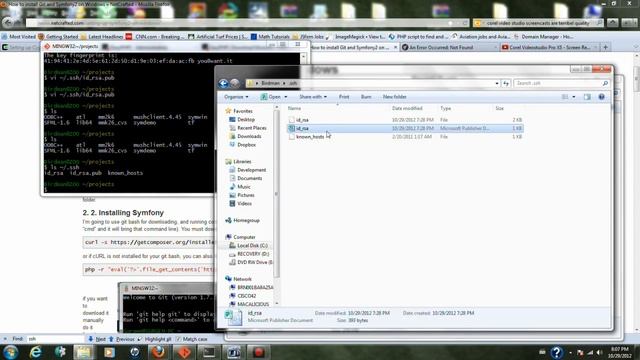640x360 pixels.
Task: Click the Firefox back button
Action: click(8, 23)
